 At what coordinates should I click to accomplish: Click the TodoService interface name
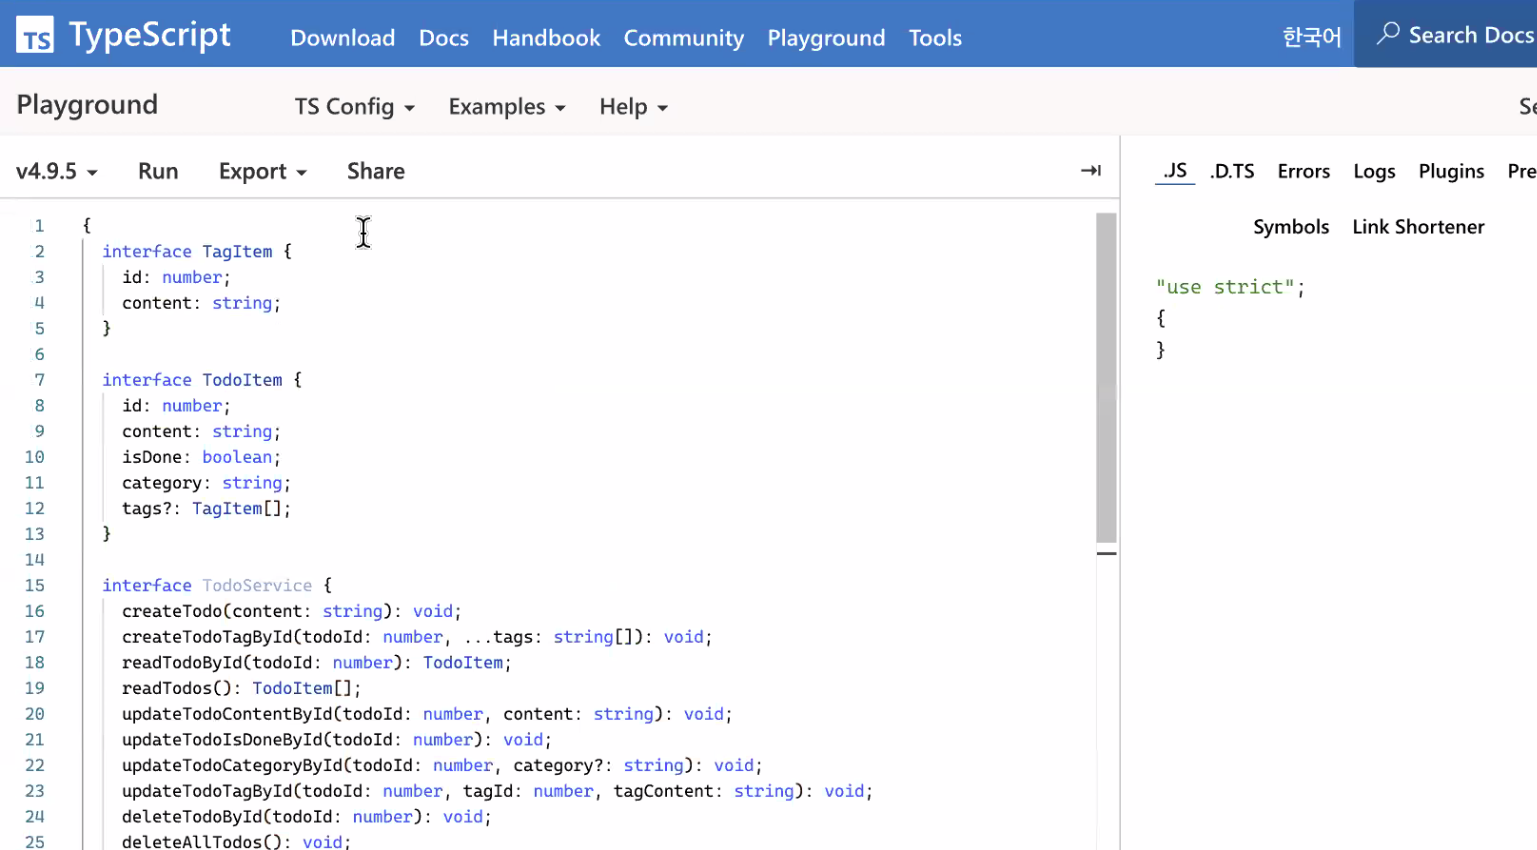(x=257, y=585)
